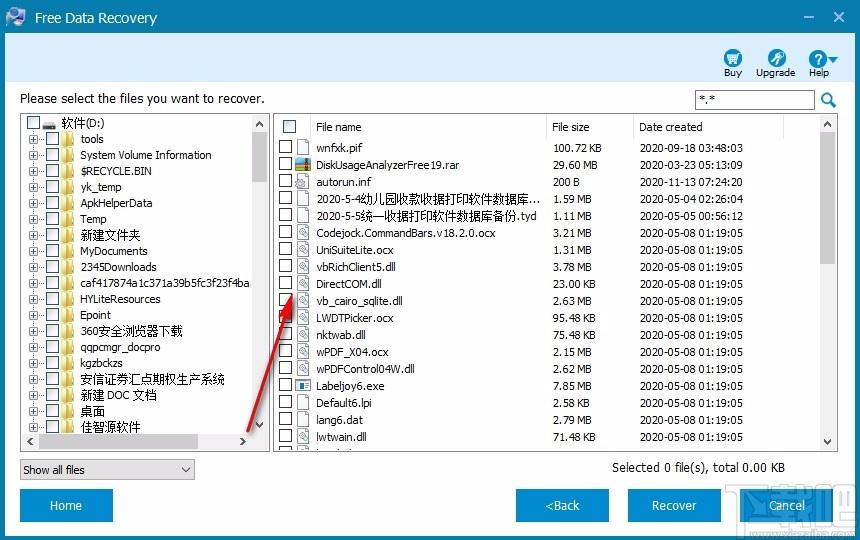Check the autorun.inf checkbox
860x540 pixels.
(x=285, y=180)
